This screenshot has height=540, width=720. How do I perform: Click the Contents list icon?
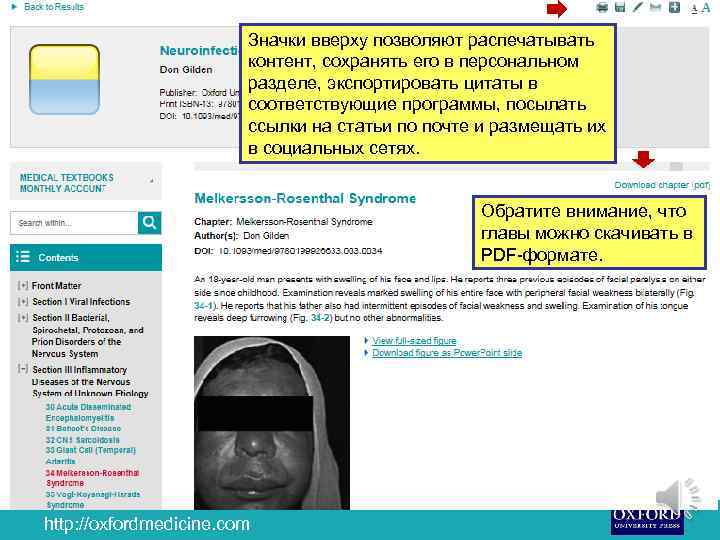pyautogui.click(x=23, y=257)
